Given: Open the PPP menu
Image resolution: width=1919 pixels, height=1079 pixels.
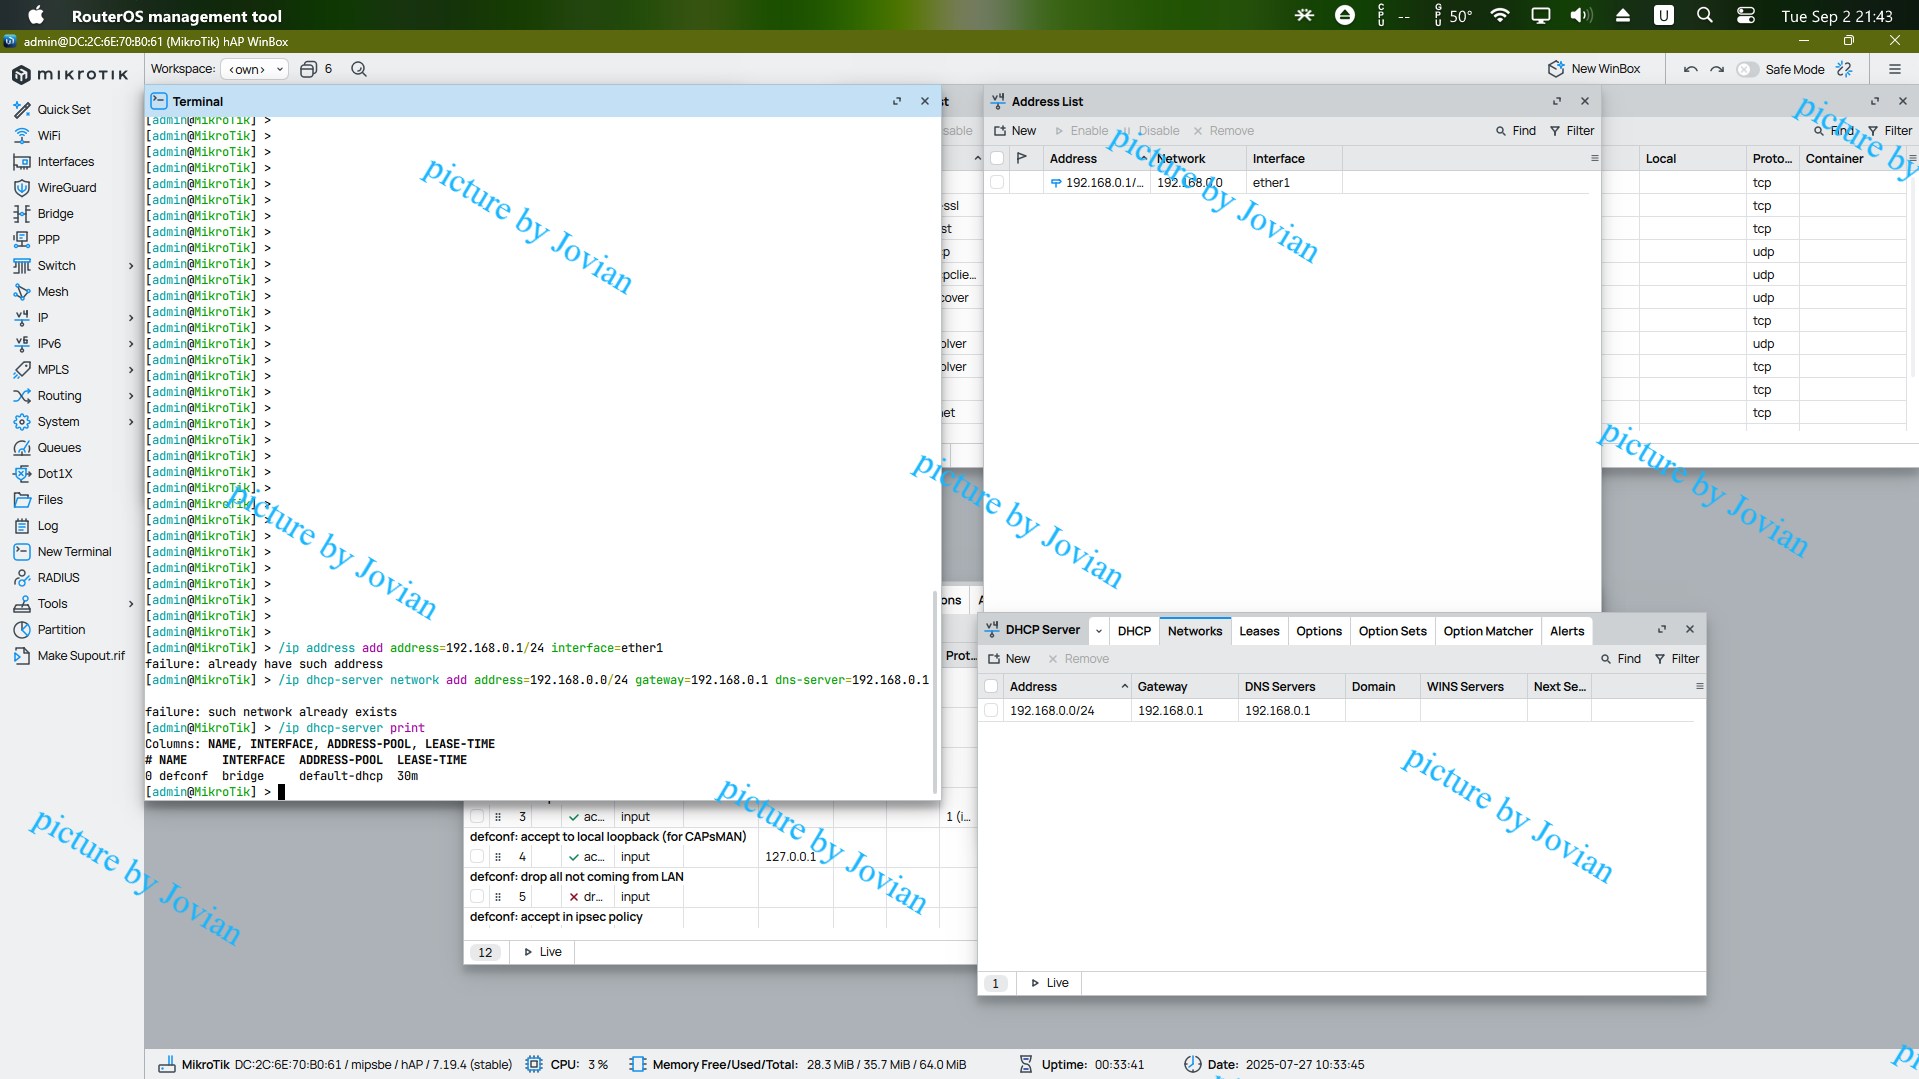Looking at the screenshot, I should point(48,240).
